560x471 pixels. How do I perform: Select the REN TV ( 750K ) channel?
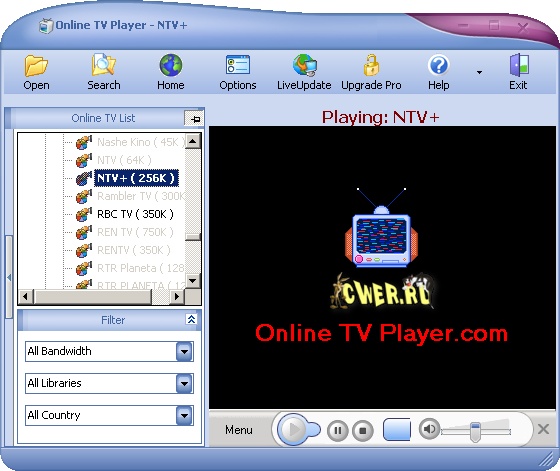tap(135, 232)
